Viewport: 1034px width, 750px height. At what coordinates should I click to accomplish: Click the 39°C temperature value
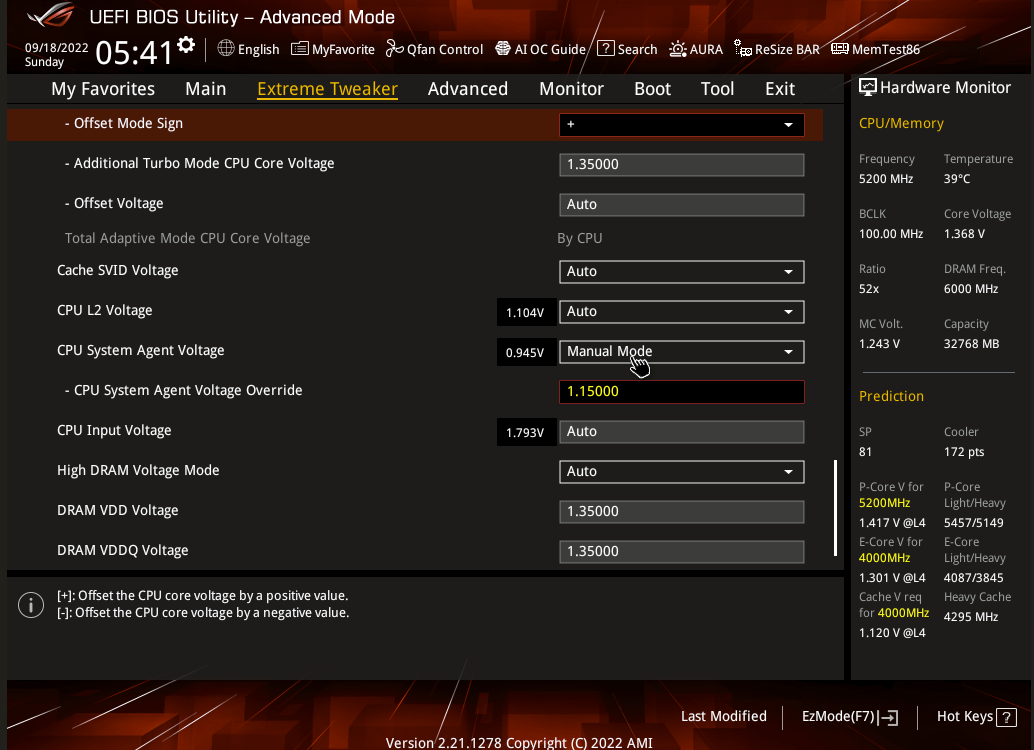(x=957, y=179)
